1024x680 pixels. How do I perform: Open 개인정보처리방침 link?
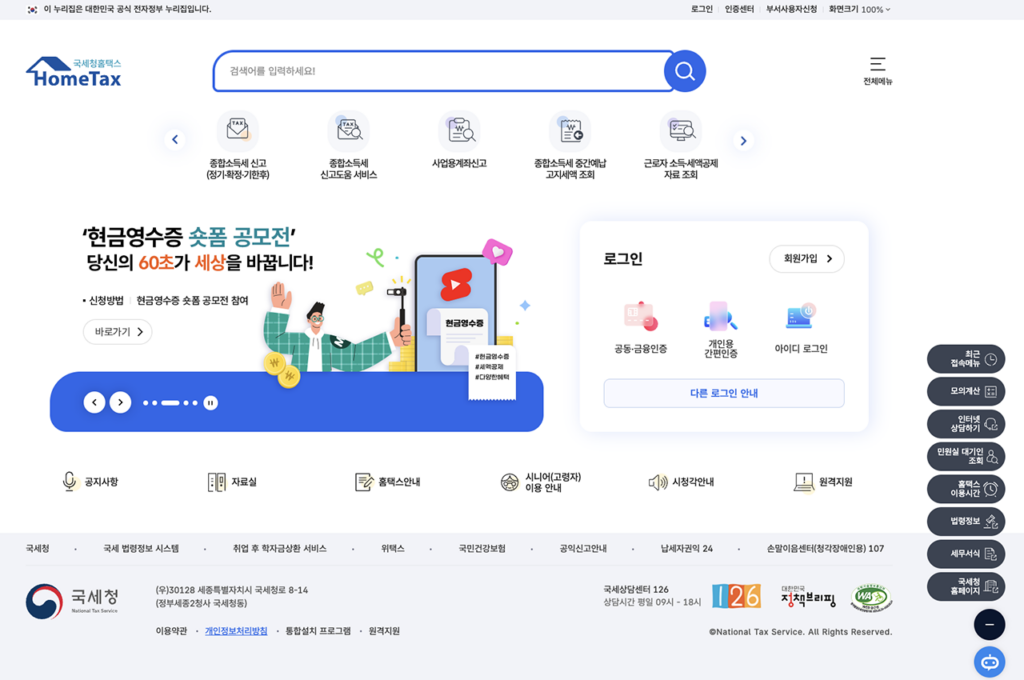point(236,631)
